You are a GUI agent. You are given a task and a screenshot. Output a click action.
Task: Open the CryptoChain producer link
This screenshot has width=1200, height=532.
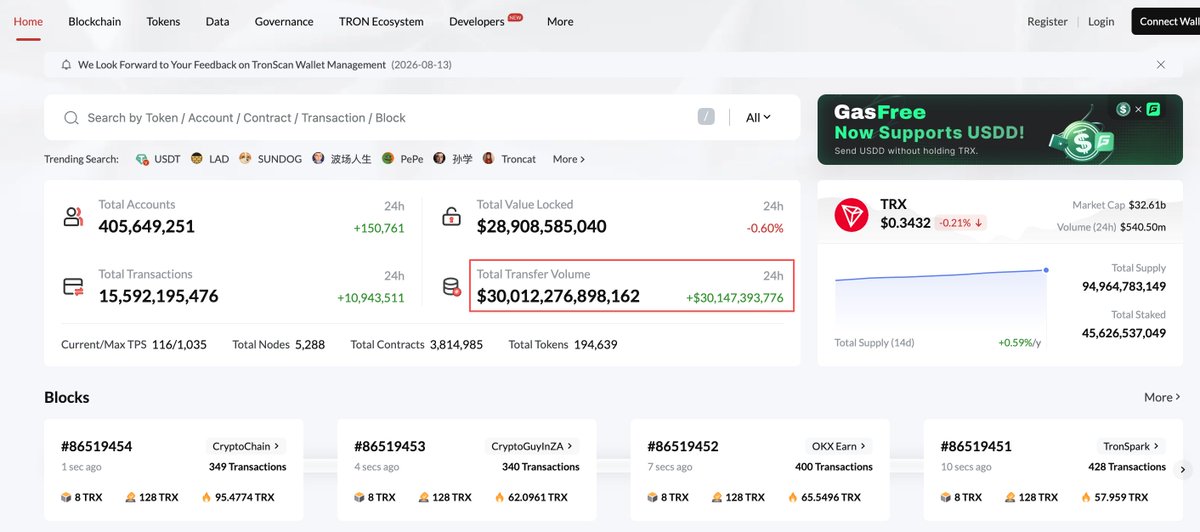pos(246,446)
